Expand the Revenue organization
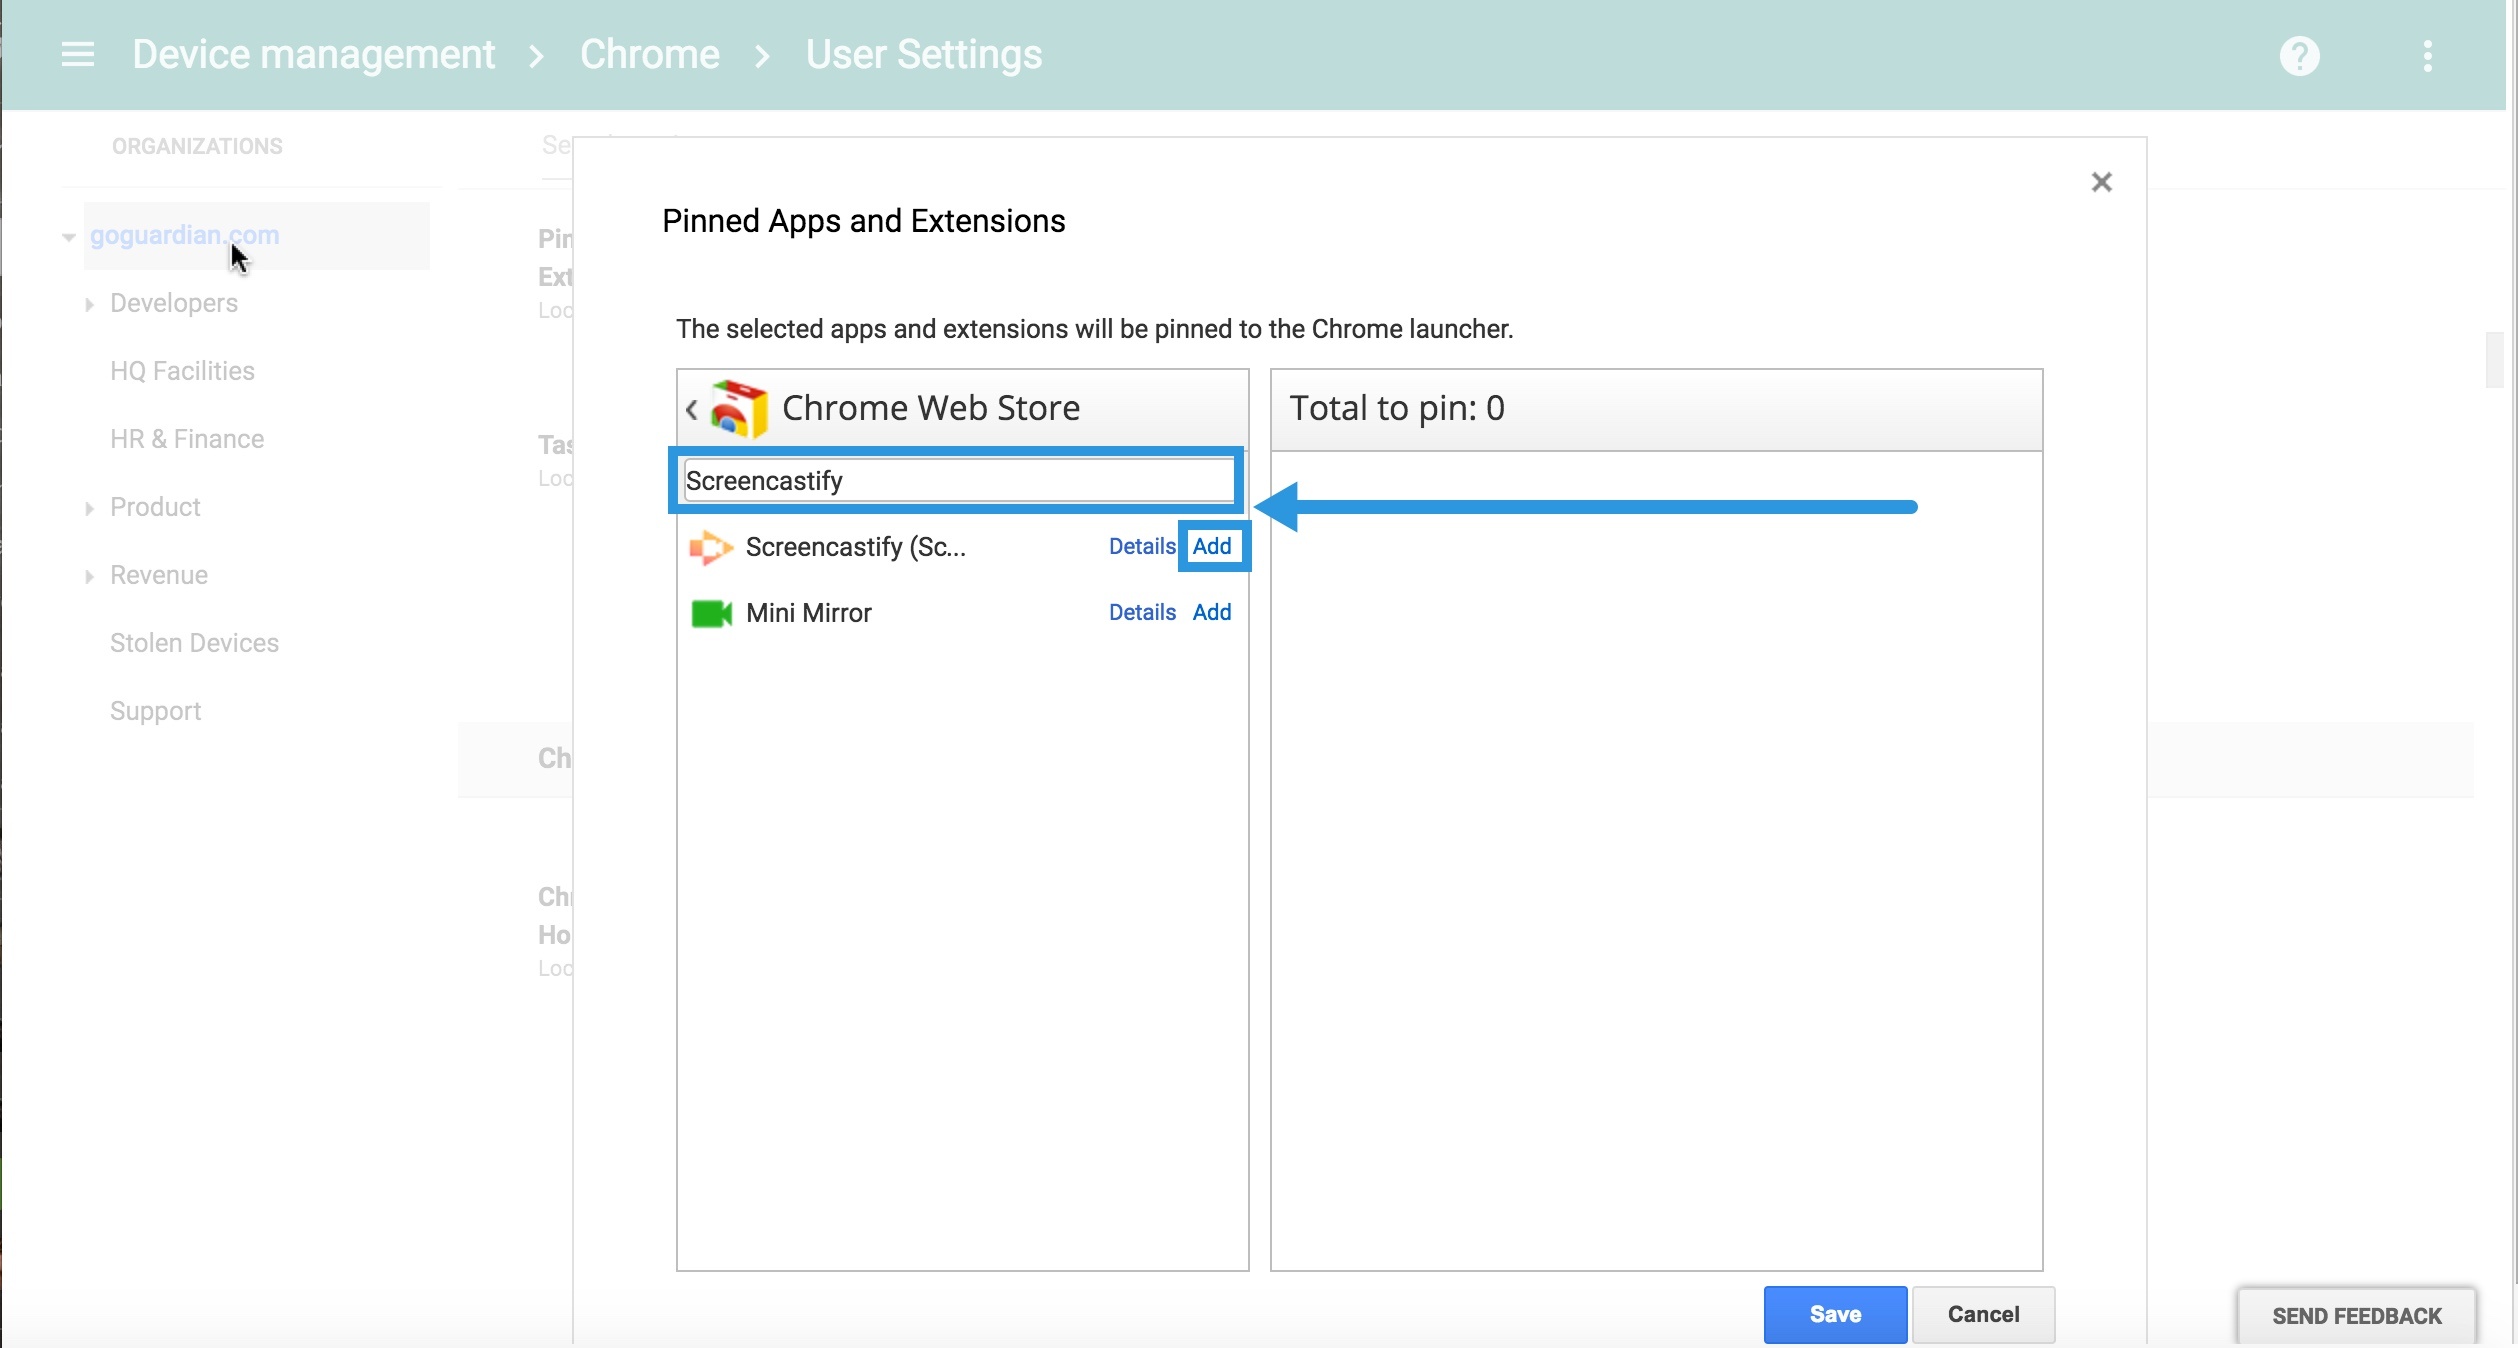 coord(89,576)
